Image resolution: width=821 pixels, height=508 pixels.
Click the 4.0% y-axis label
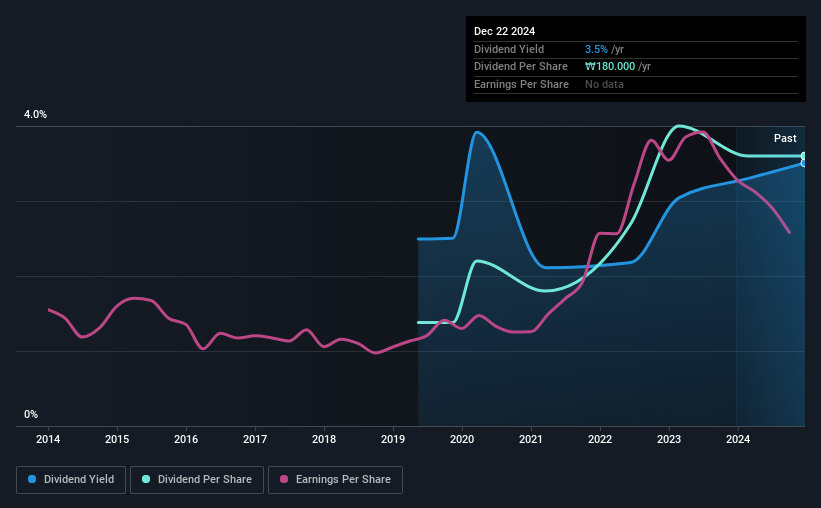pos(35,114)
